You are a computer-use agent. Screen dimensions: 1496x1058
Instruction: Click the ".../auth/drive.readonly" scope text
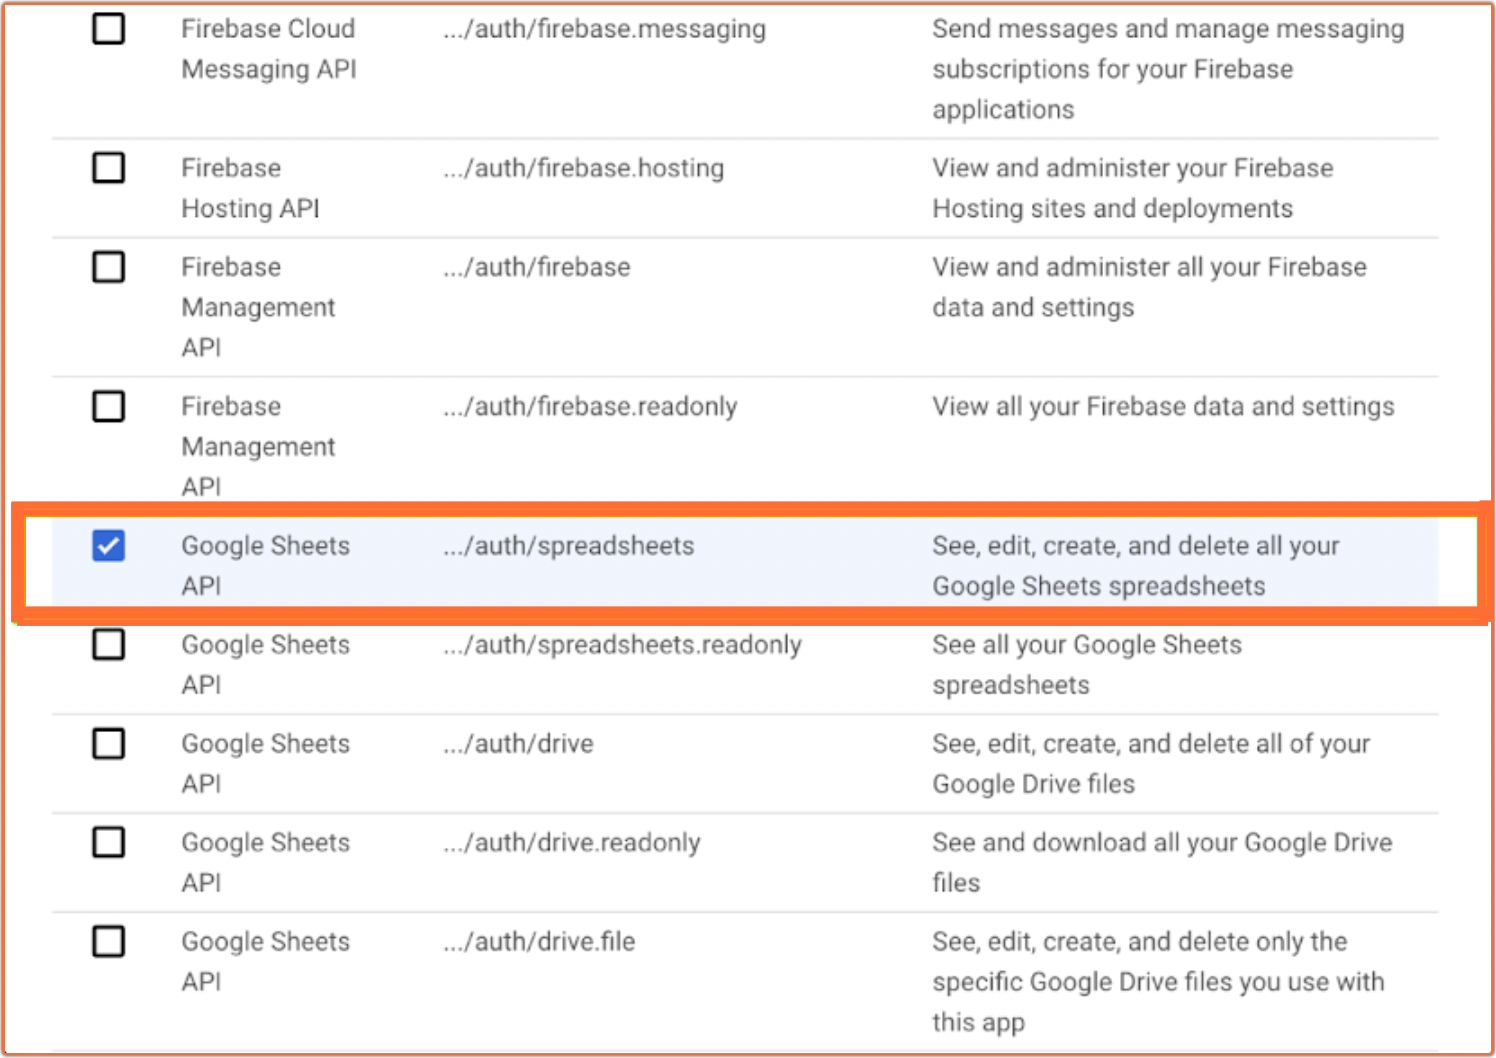pyautogui.click(x=572, y=843)
